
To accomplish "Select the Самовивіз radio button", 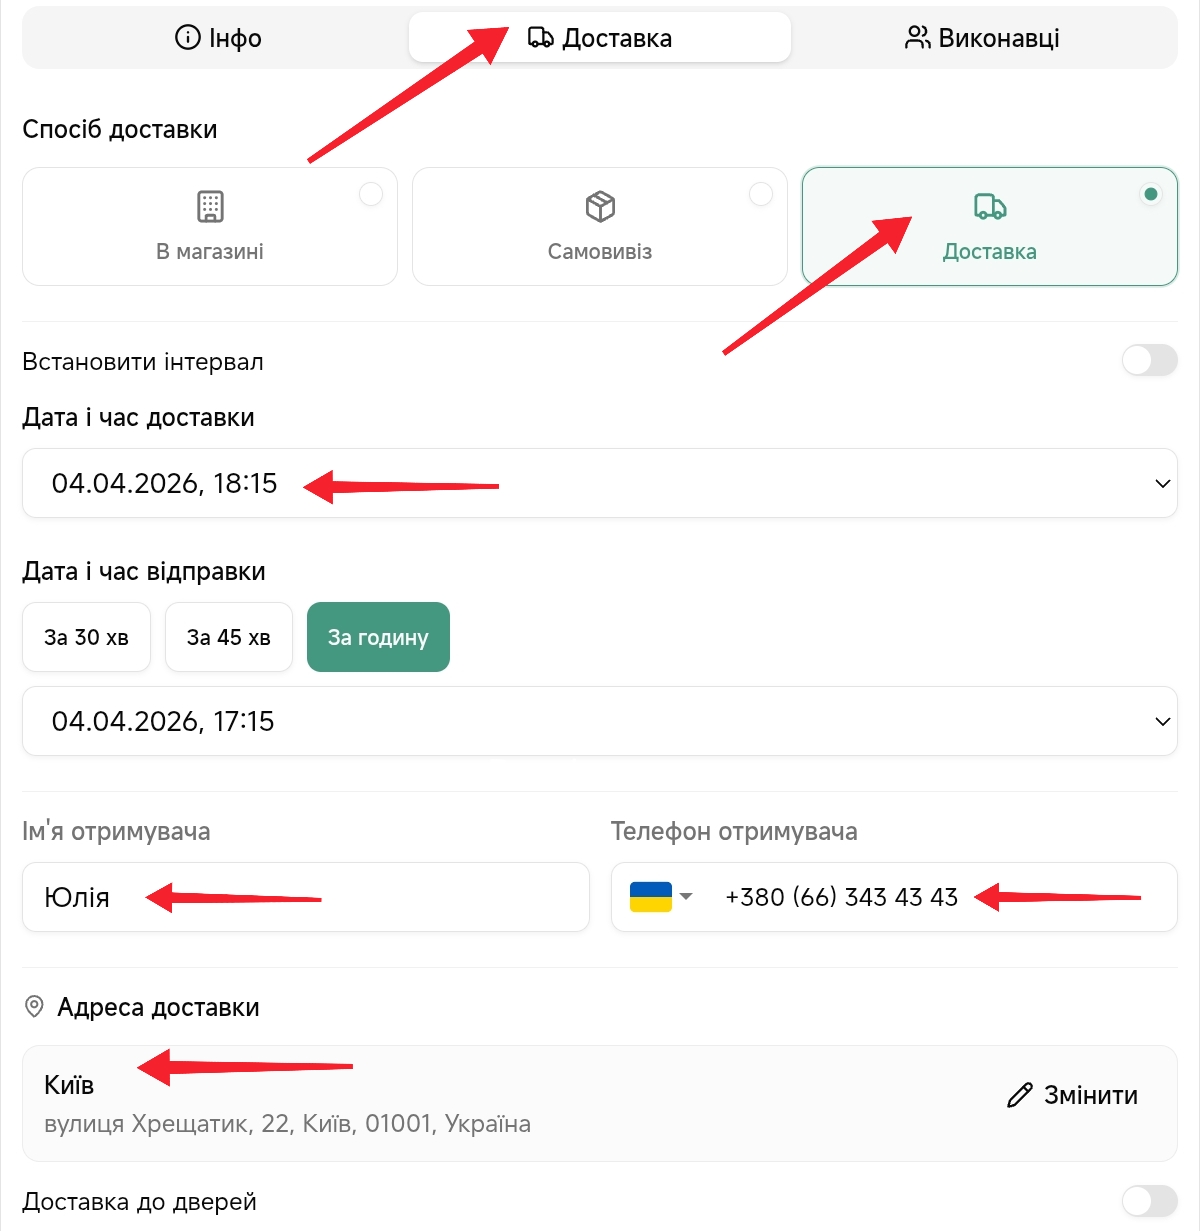I will point(761,194).
